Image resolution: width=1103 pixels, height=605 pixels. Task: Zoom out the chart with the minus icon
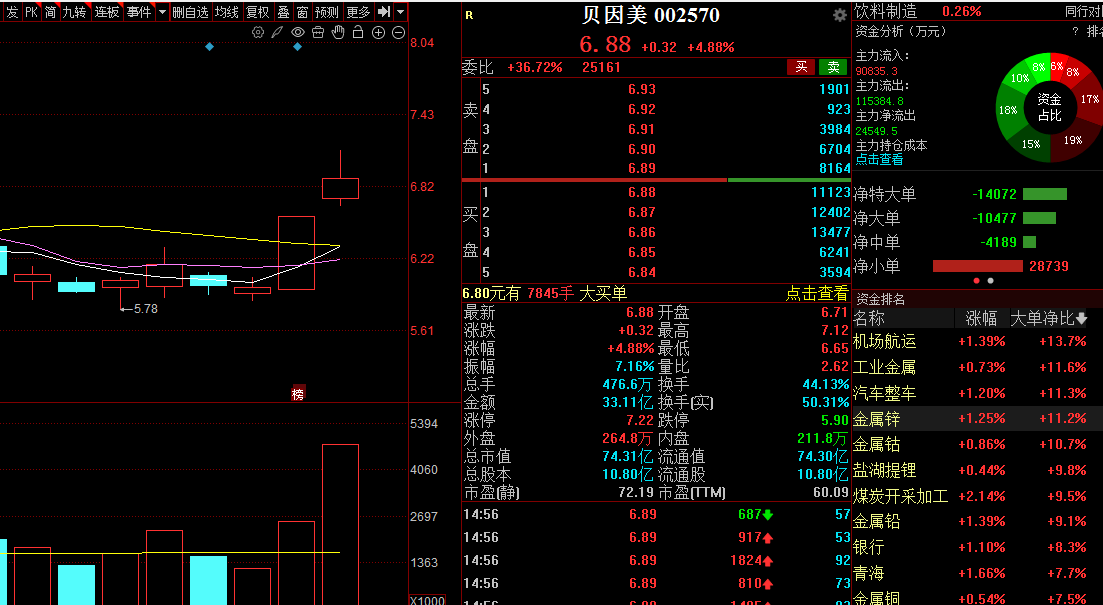[x=398, y=32]
